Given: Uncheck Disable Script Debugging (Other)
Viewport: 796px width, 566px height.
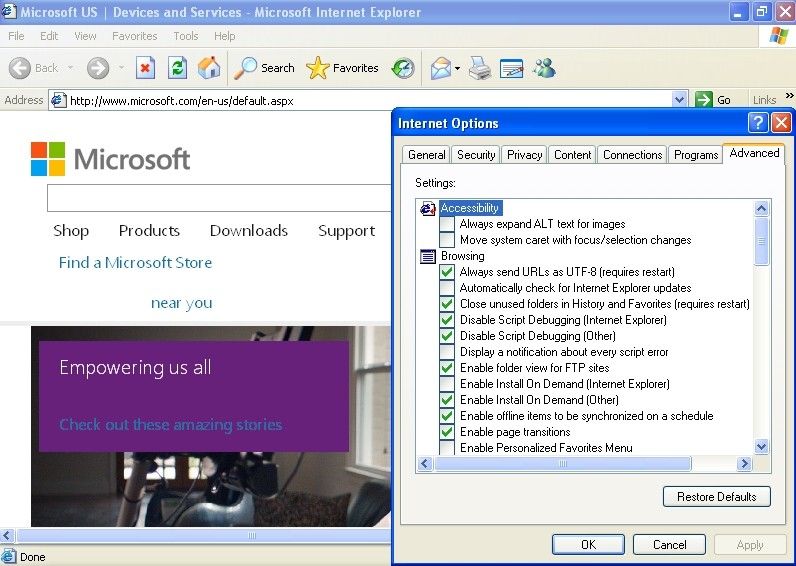Looking at the screenshot, I should coord(447,336).
